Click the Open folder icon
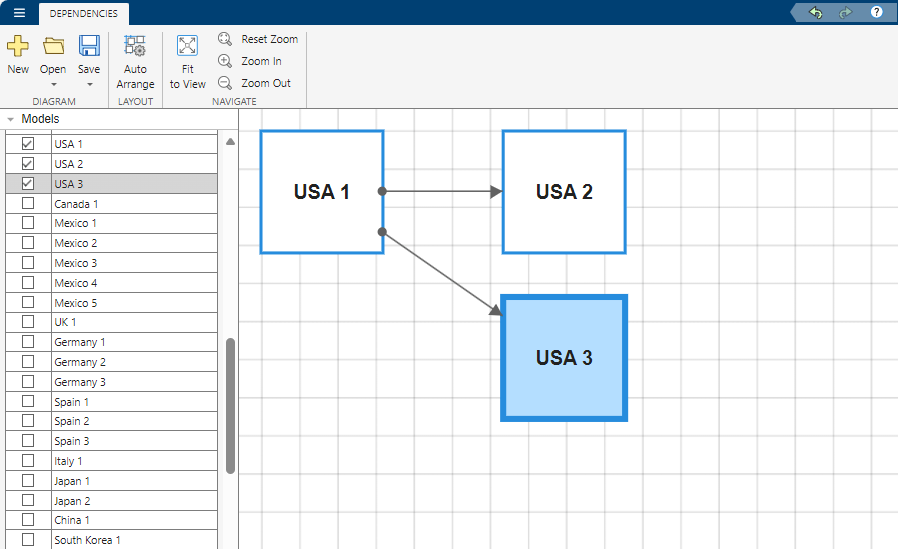The image size is (898, 549). click(53, 46)
